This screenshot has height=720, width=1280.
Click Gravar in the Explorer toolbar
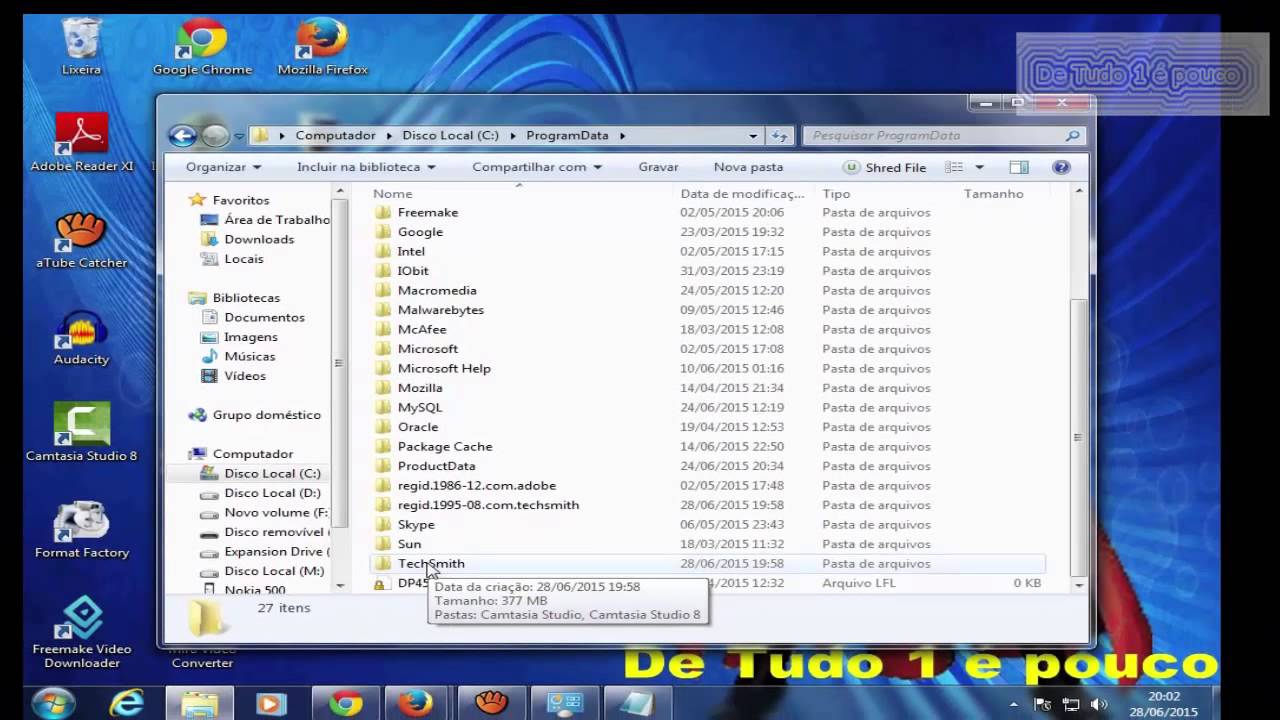(x=658, y=167)
